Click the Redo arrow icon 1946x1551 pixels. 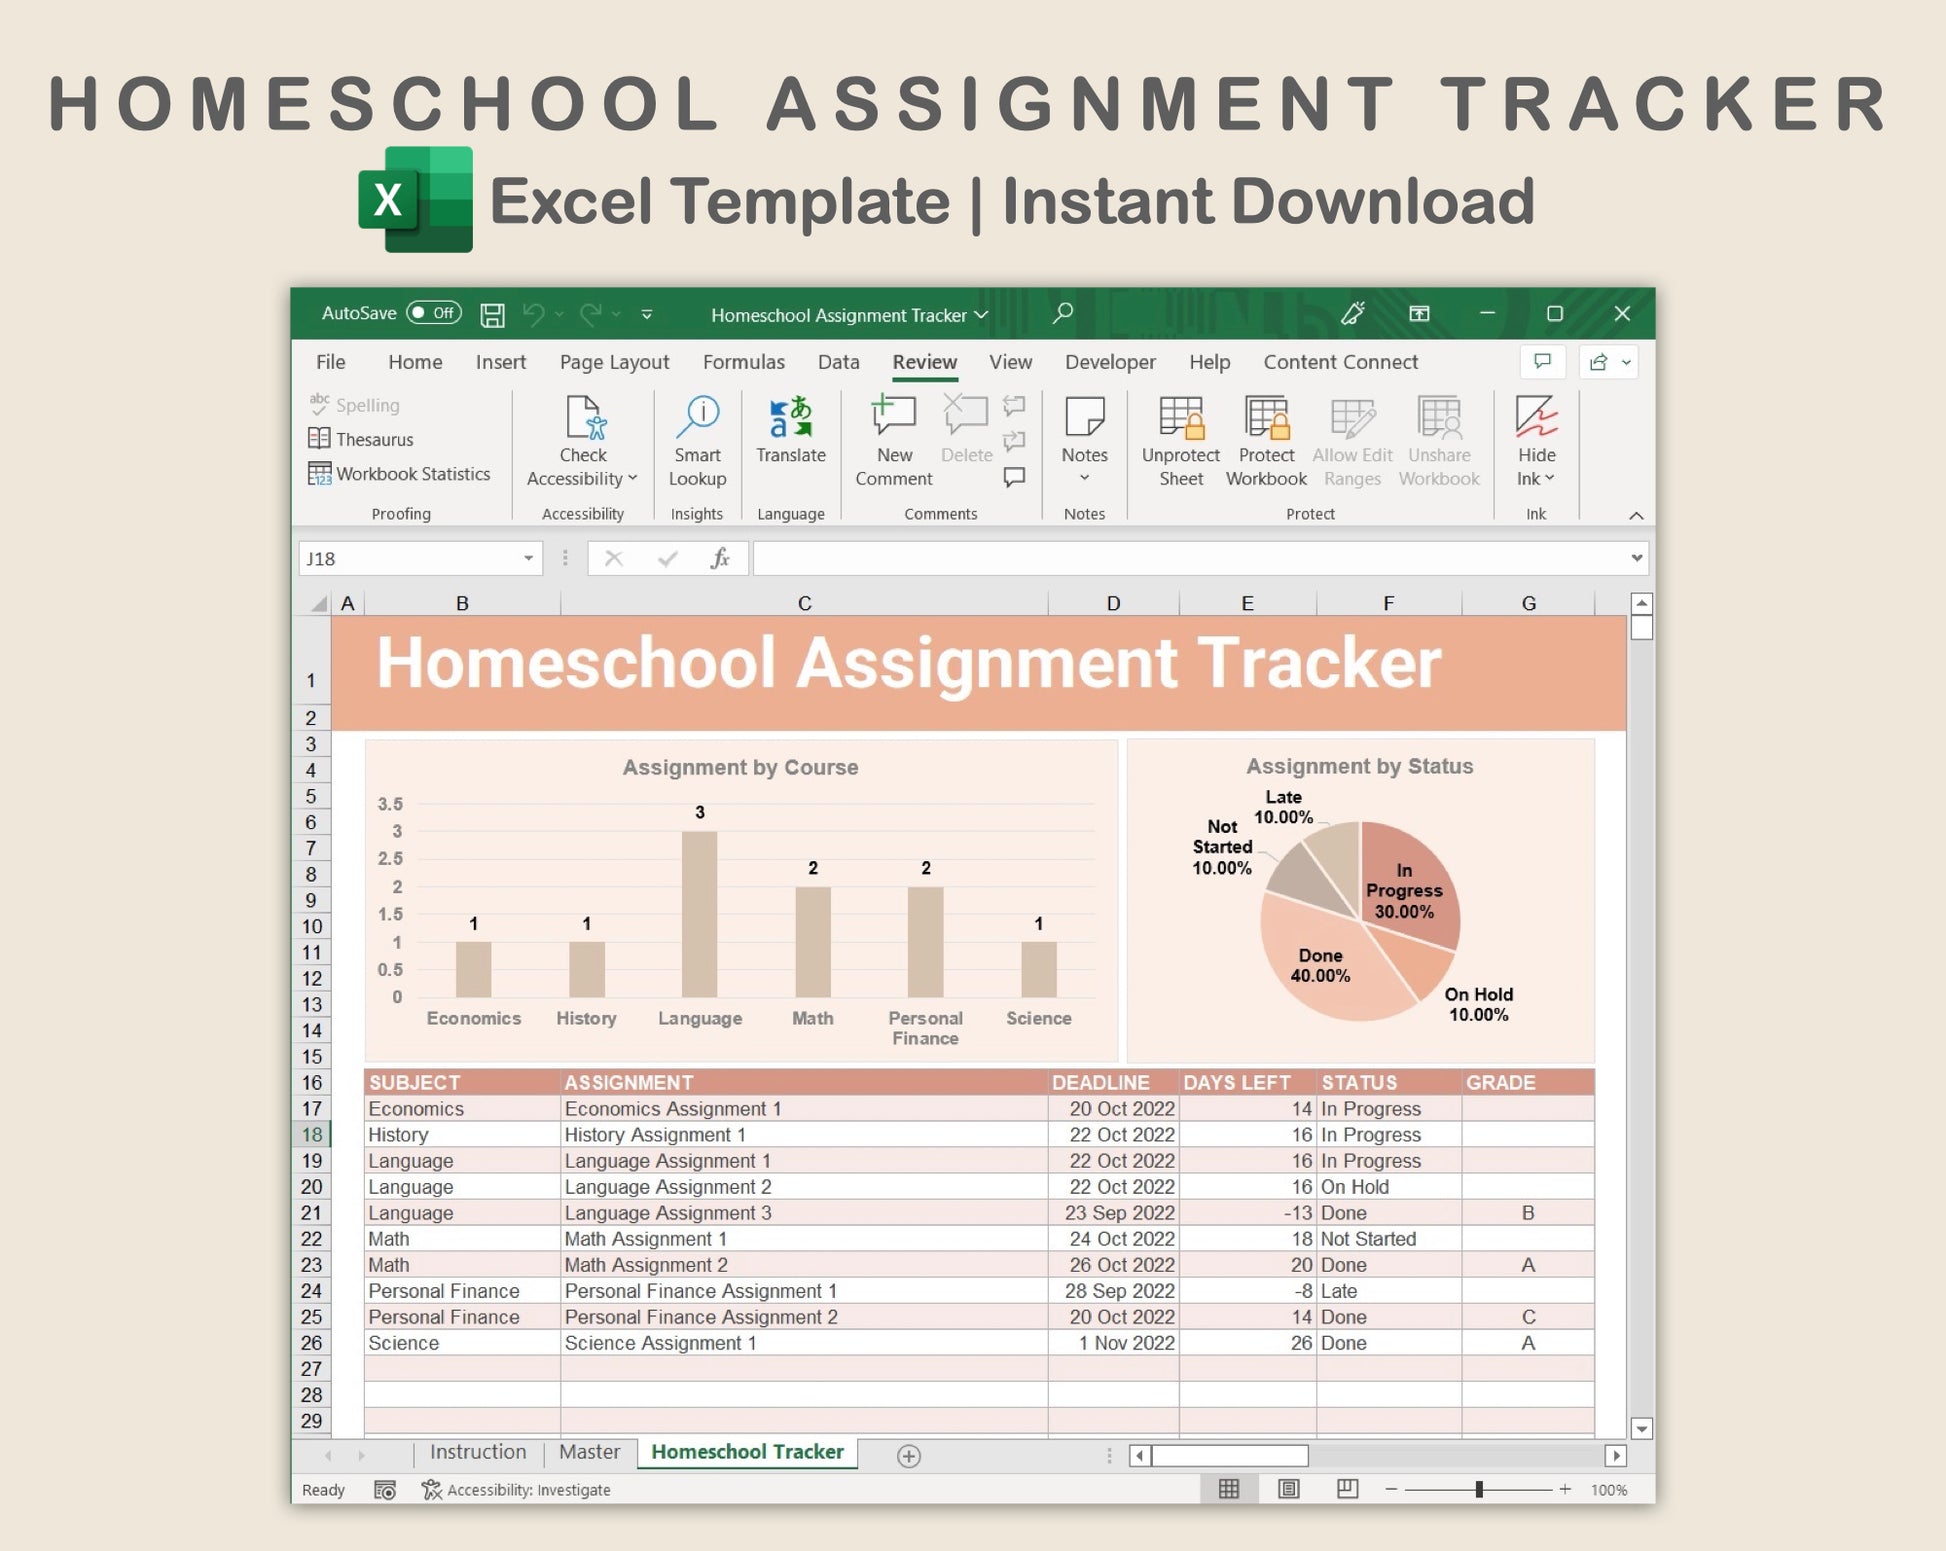591,315
